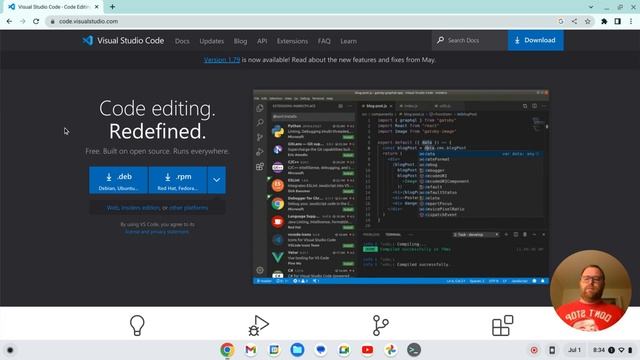Go back in browser history
The image size is (640, 360).
[9, 21]
